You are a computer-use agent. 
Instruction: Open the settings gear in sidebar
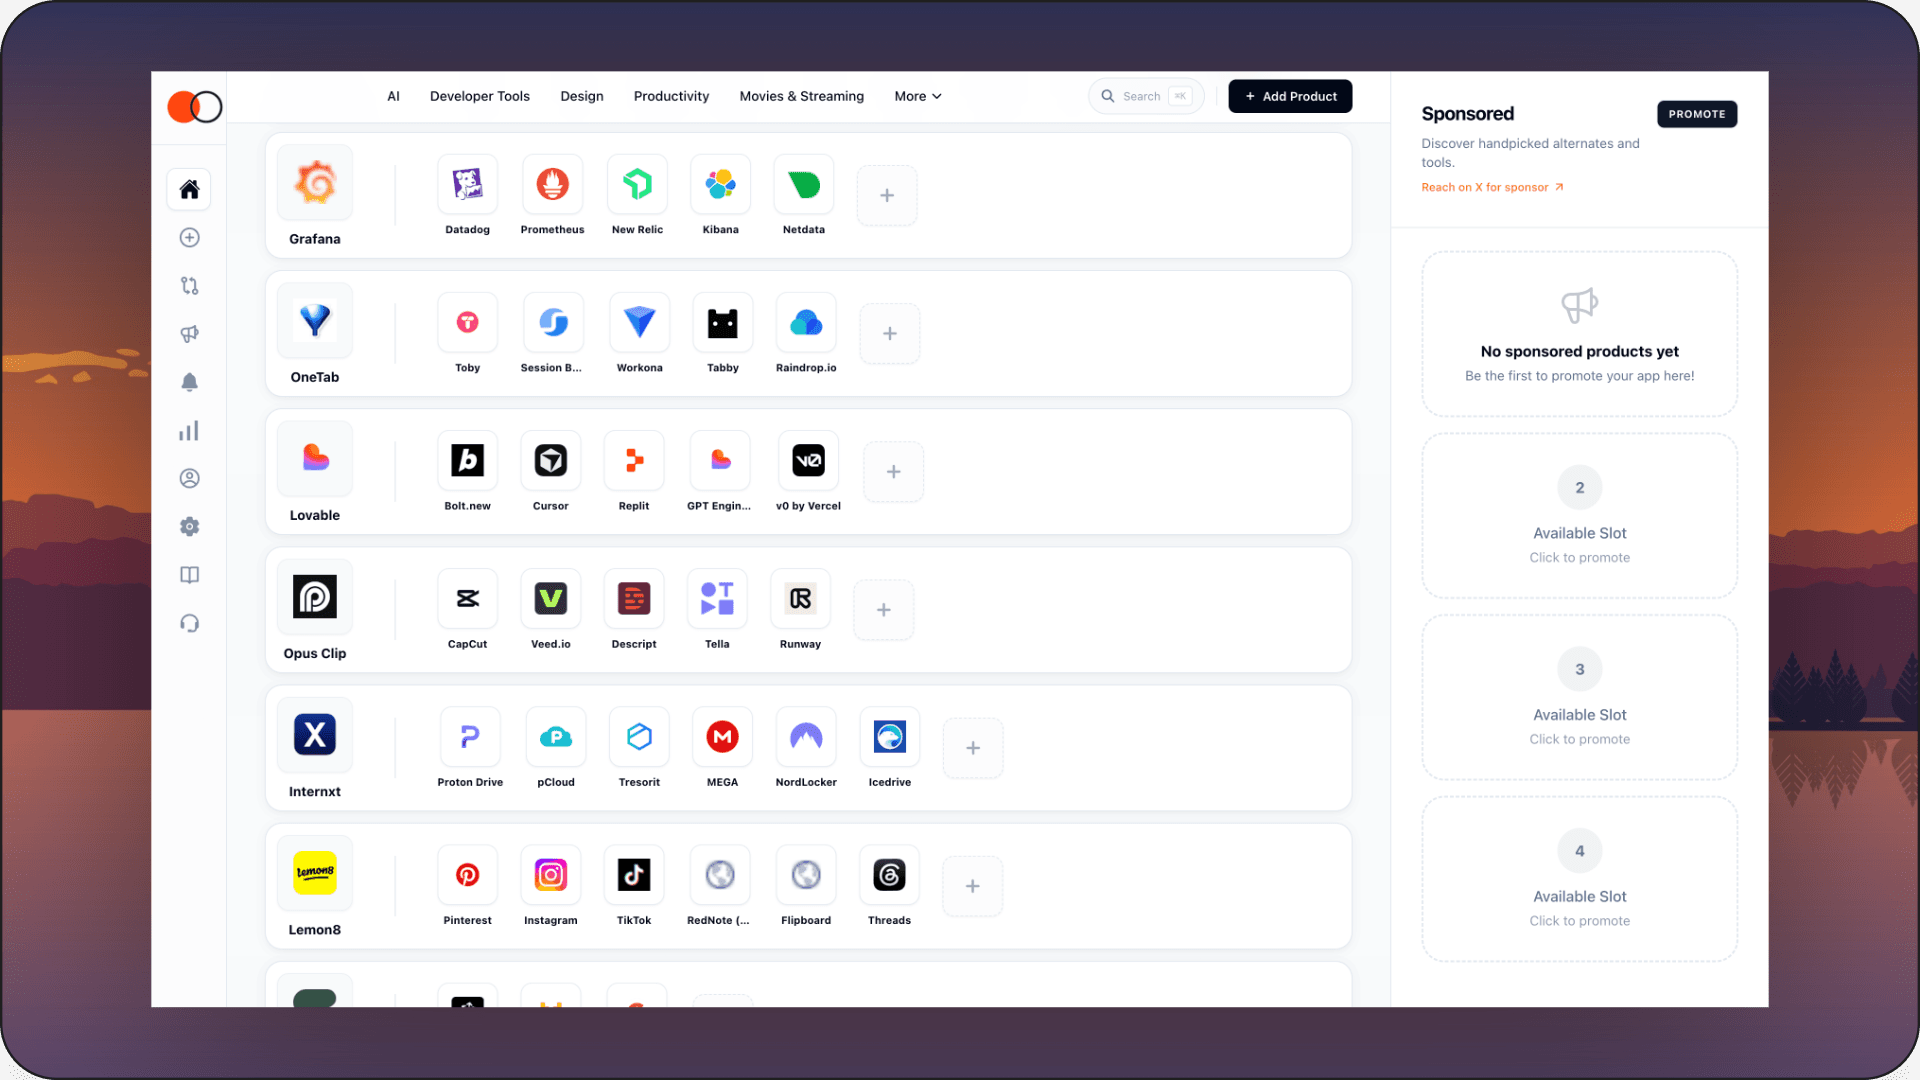tap(189, 527)
